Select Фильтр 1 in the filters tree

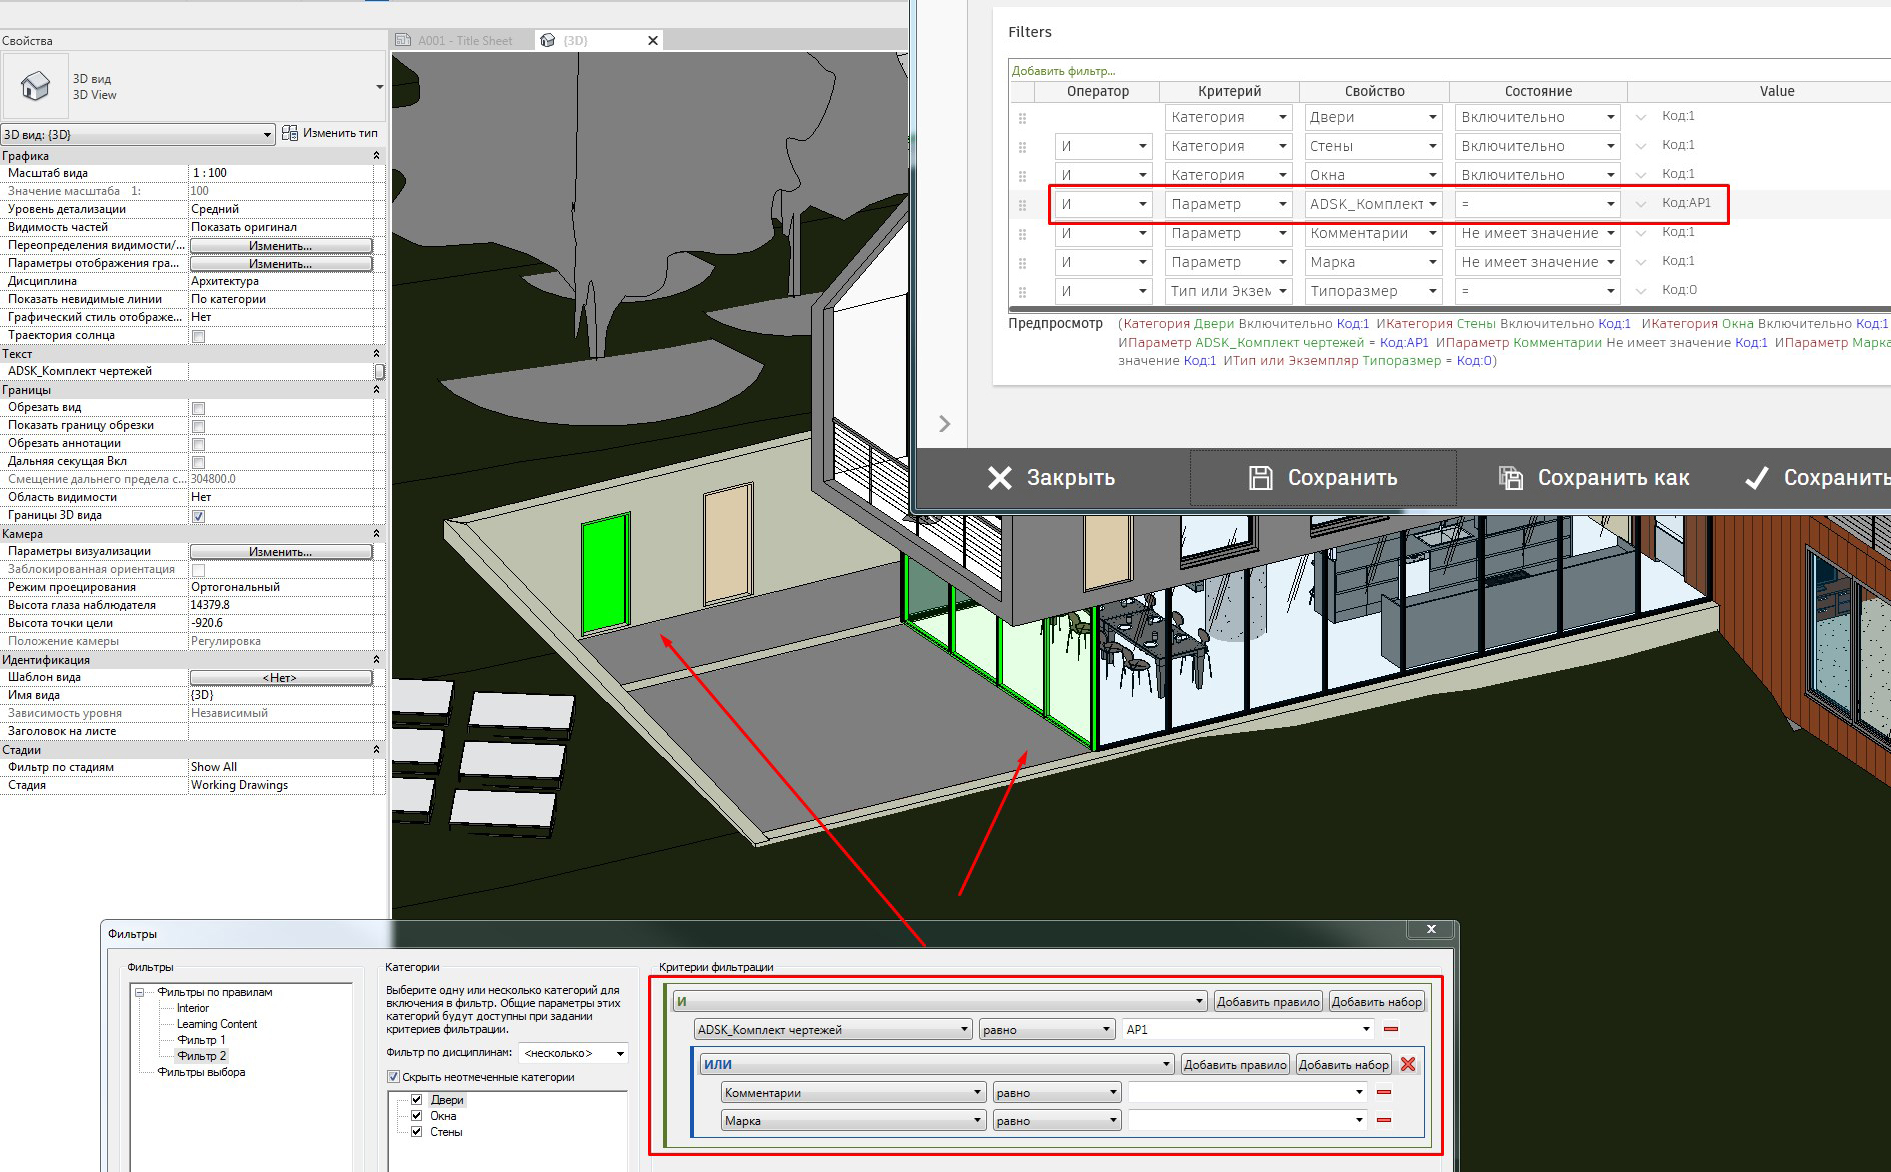pos(203,1040)
